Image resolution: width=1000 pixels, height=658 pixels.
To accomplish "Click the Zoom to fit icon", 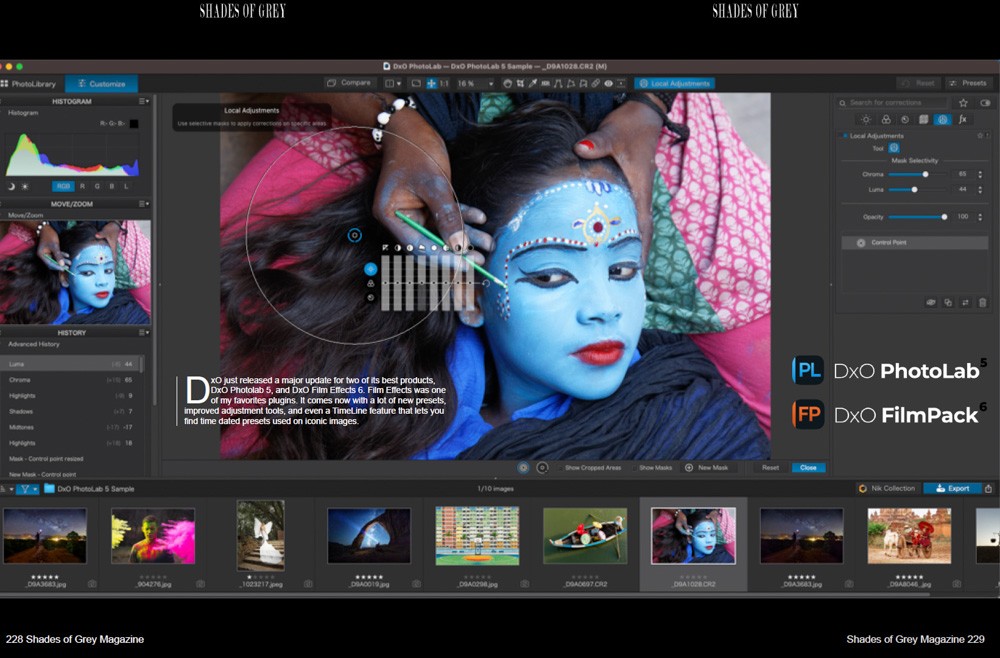I will point(416,84).
